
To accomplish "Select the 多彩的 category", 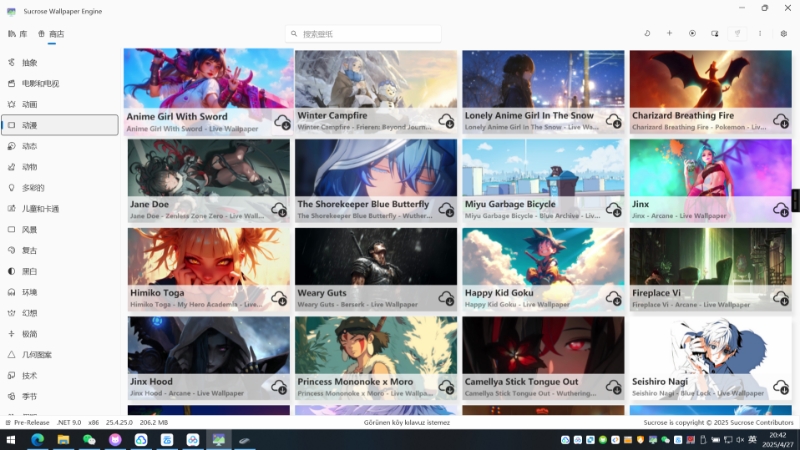I will click(60, 188).
